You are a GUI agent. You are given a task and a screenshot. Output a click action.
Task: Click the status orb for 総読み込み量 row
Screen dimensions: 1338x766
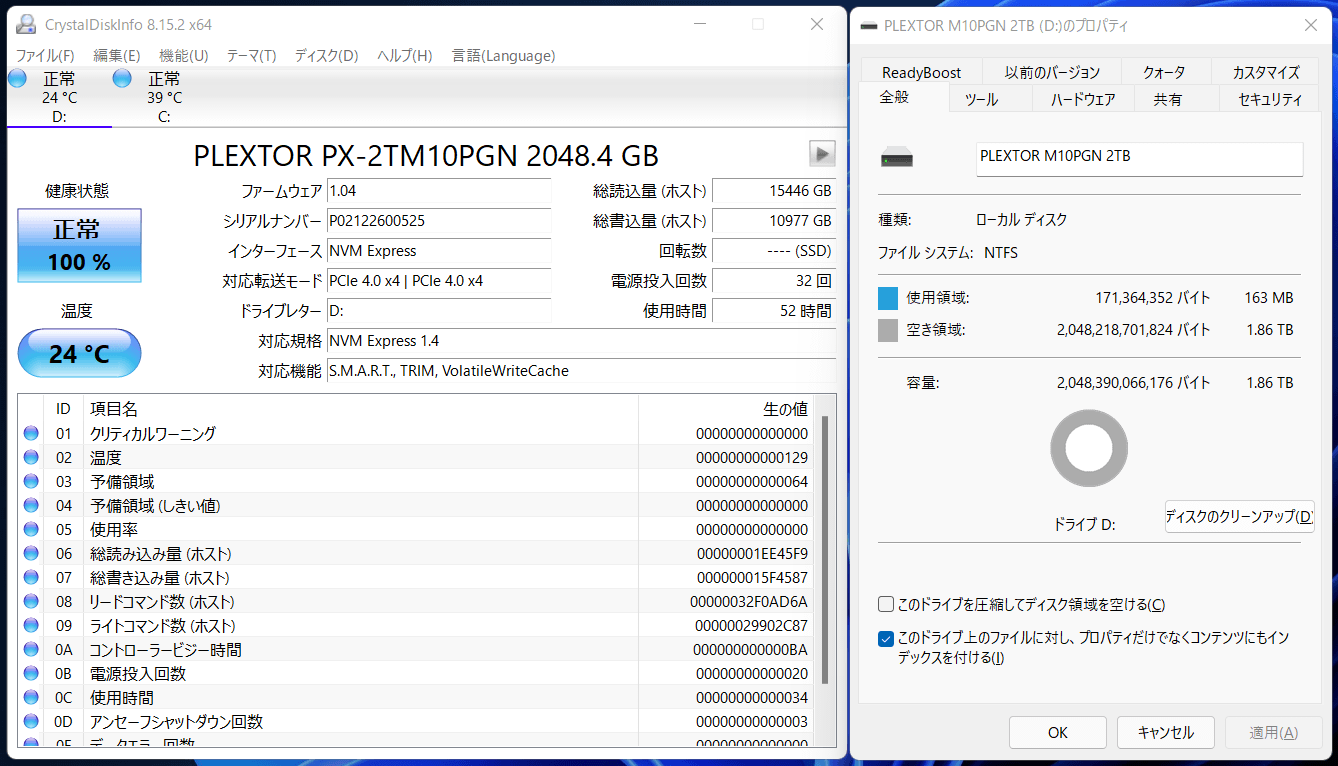tap(31, 553)
